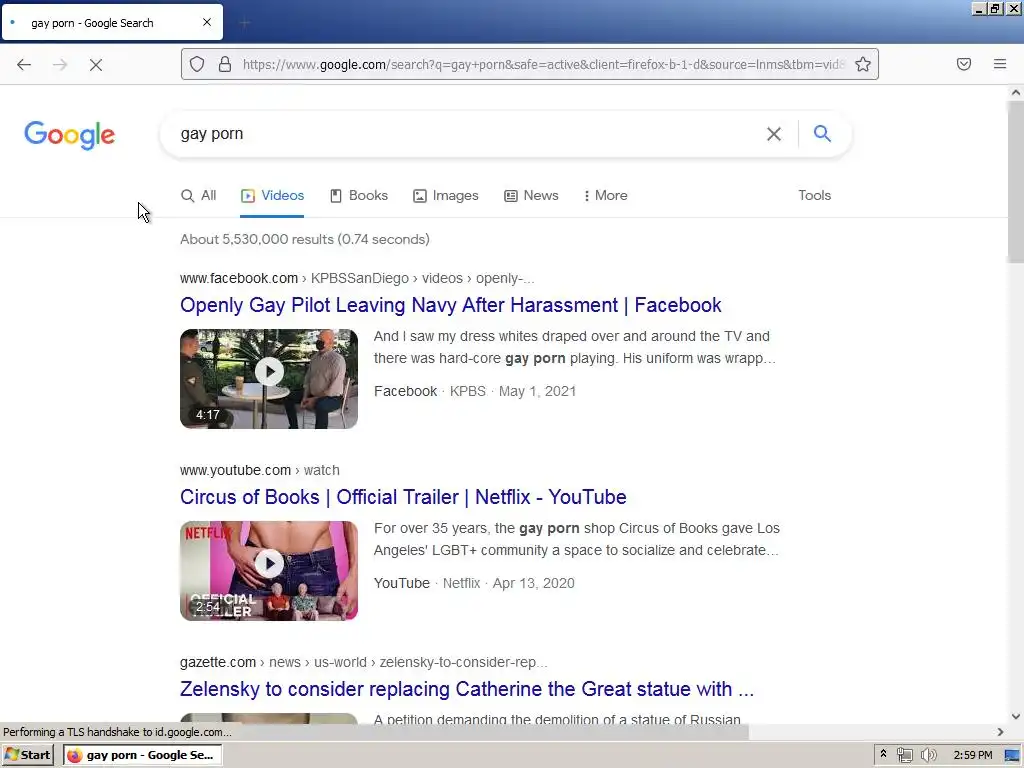
Task: Clear the search box with the X
Action: point(774,134)
